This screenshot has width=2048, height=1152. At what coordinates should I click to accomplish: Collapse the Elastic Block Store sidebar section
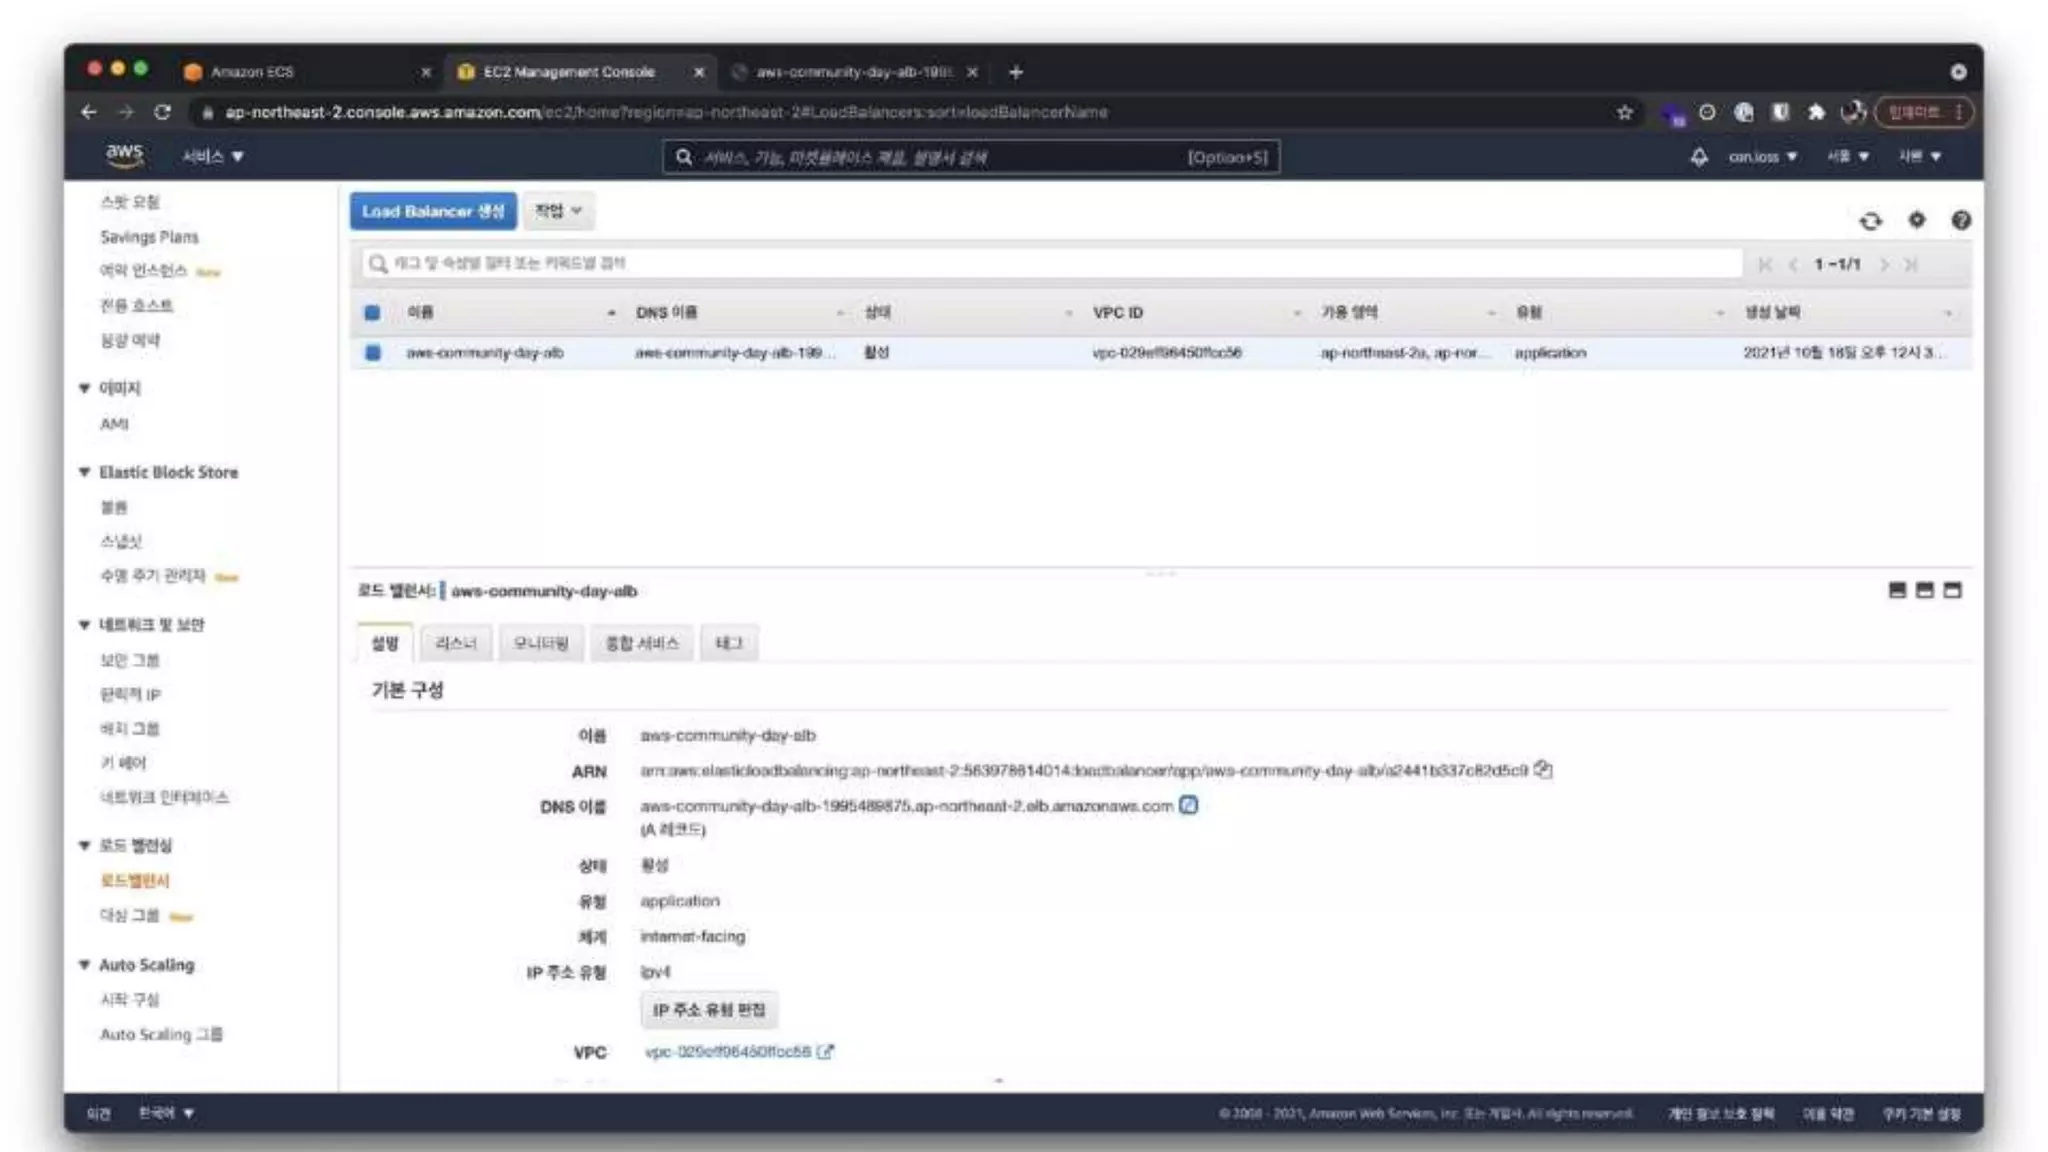pyautogui.click(x=85, y=472)
